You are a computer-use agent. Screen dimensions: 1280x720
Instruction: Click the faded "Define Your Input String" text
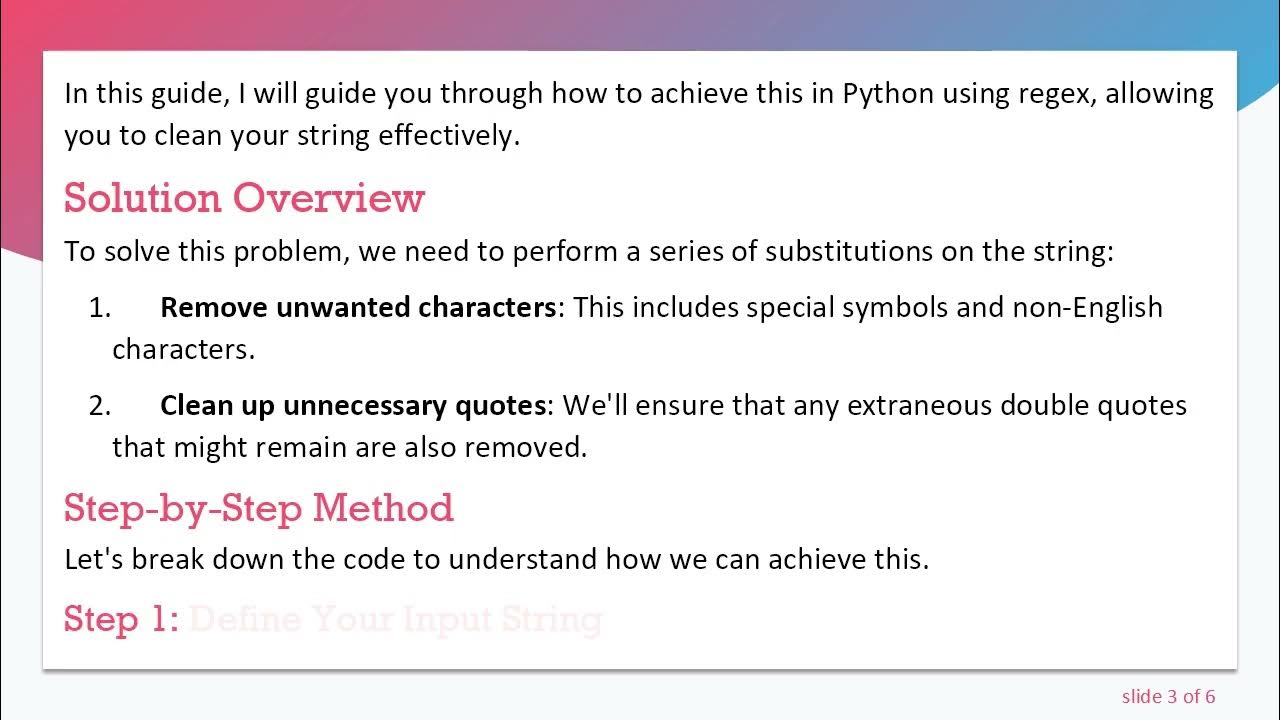click(395, 619)
